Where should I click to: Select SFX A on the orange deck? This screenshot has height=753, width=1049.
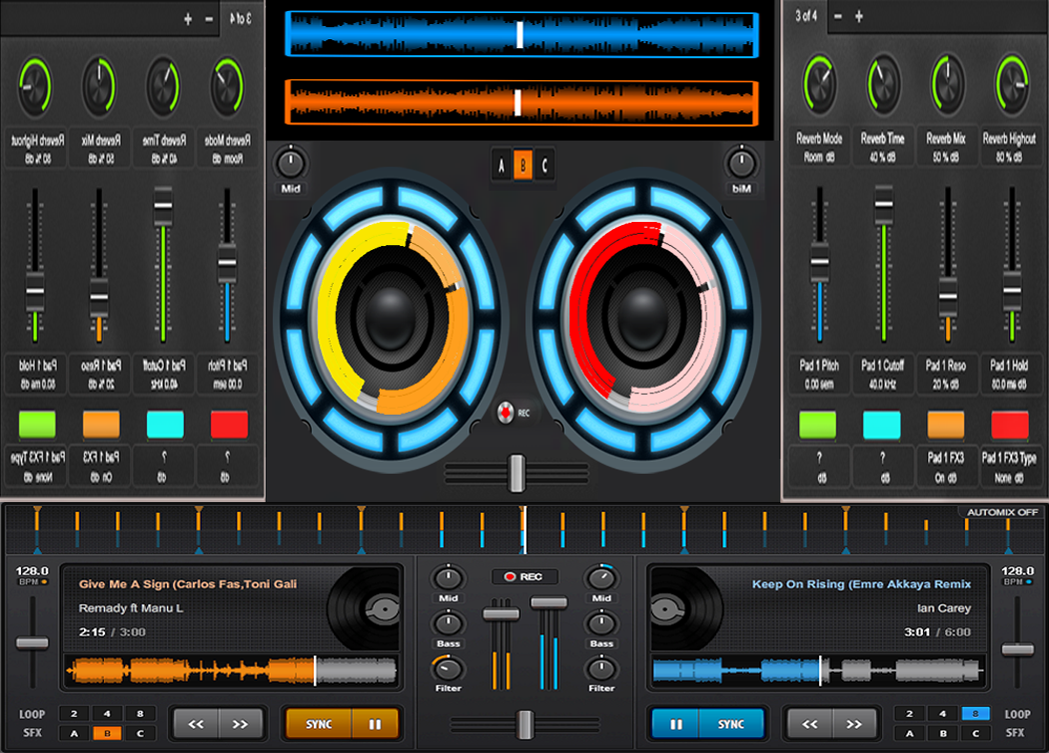pyautogui.click(x=74, y=733)
